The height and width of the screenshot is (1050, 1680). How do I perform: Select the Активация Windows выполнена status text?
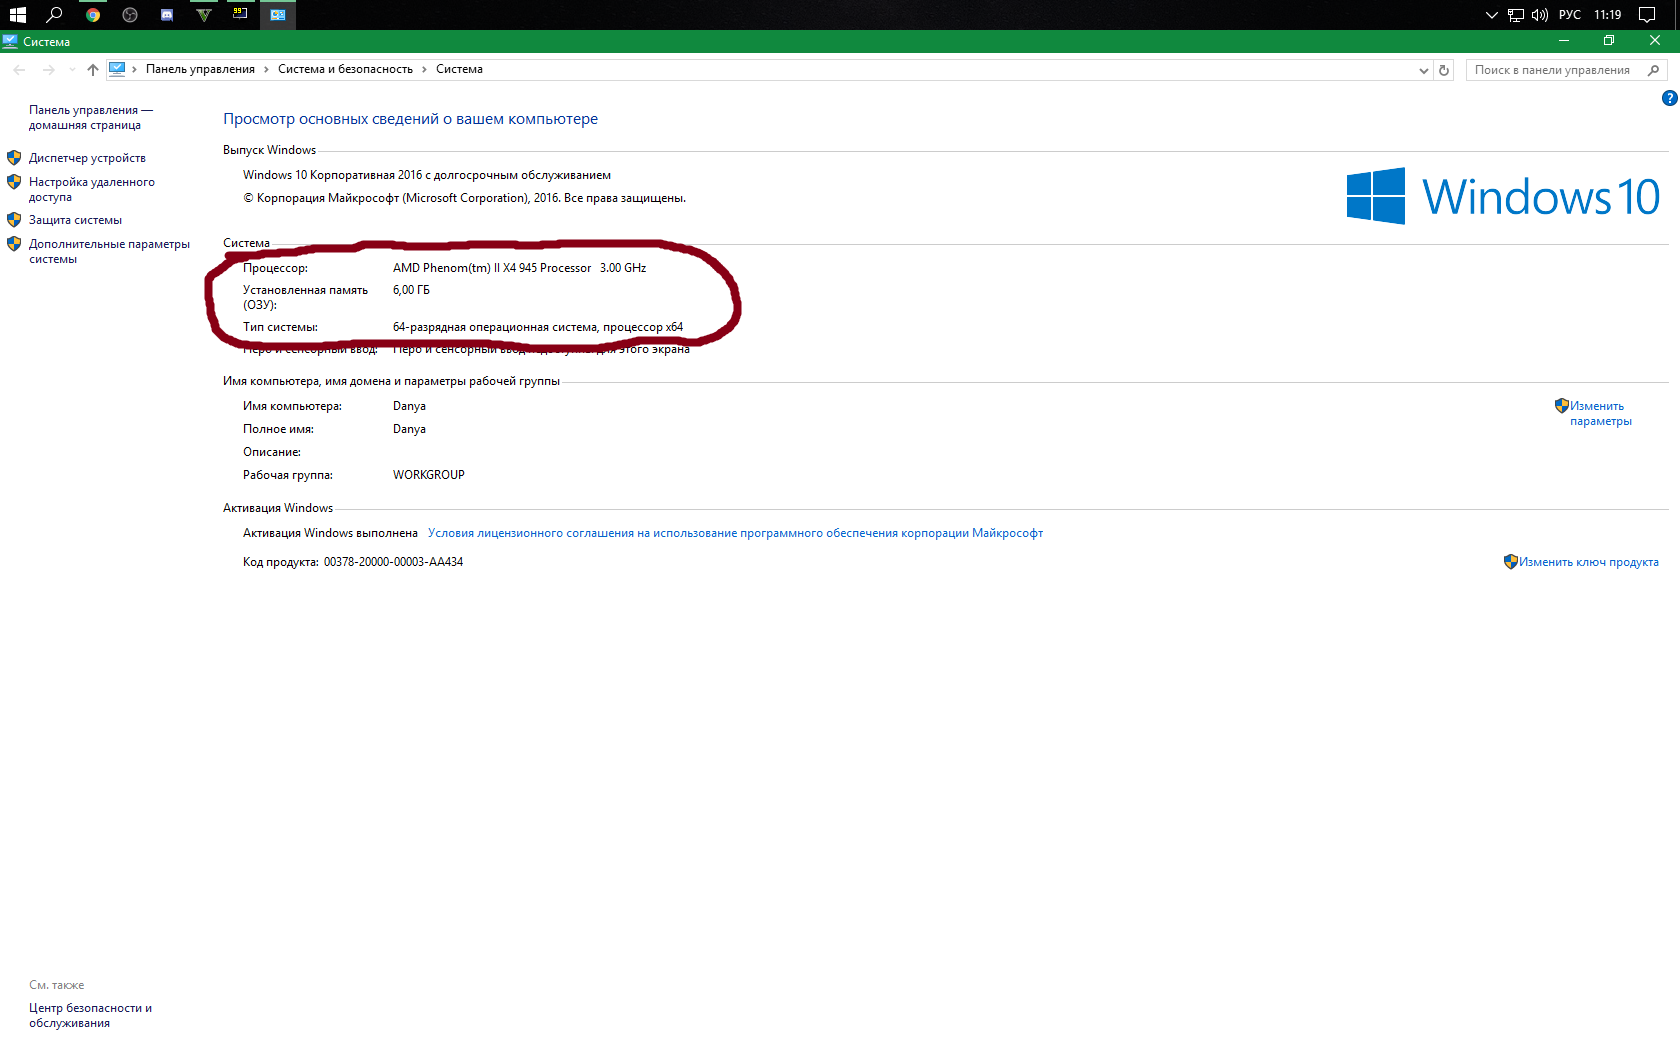(330, 533)
